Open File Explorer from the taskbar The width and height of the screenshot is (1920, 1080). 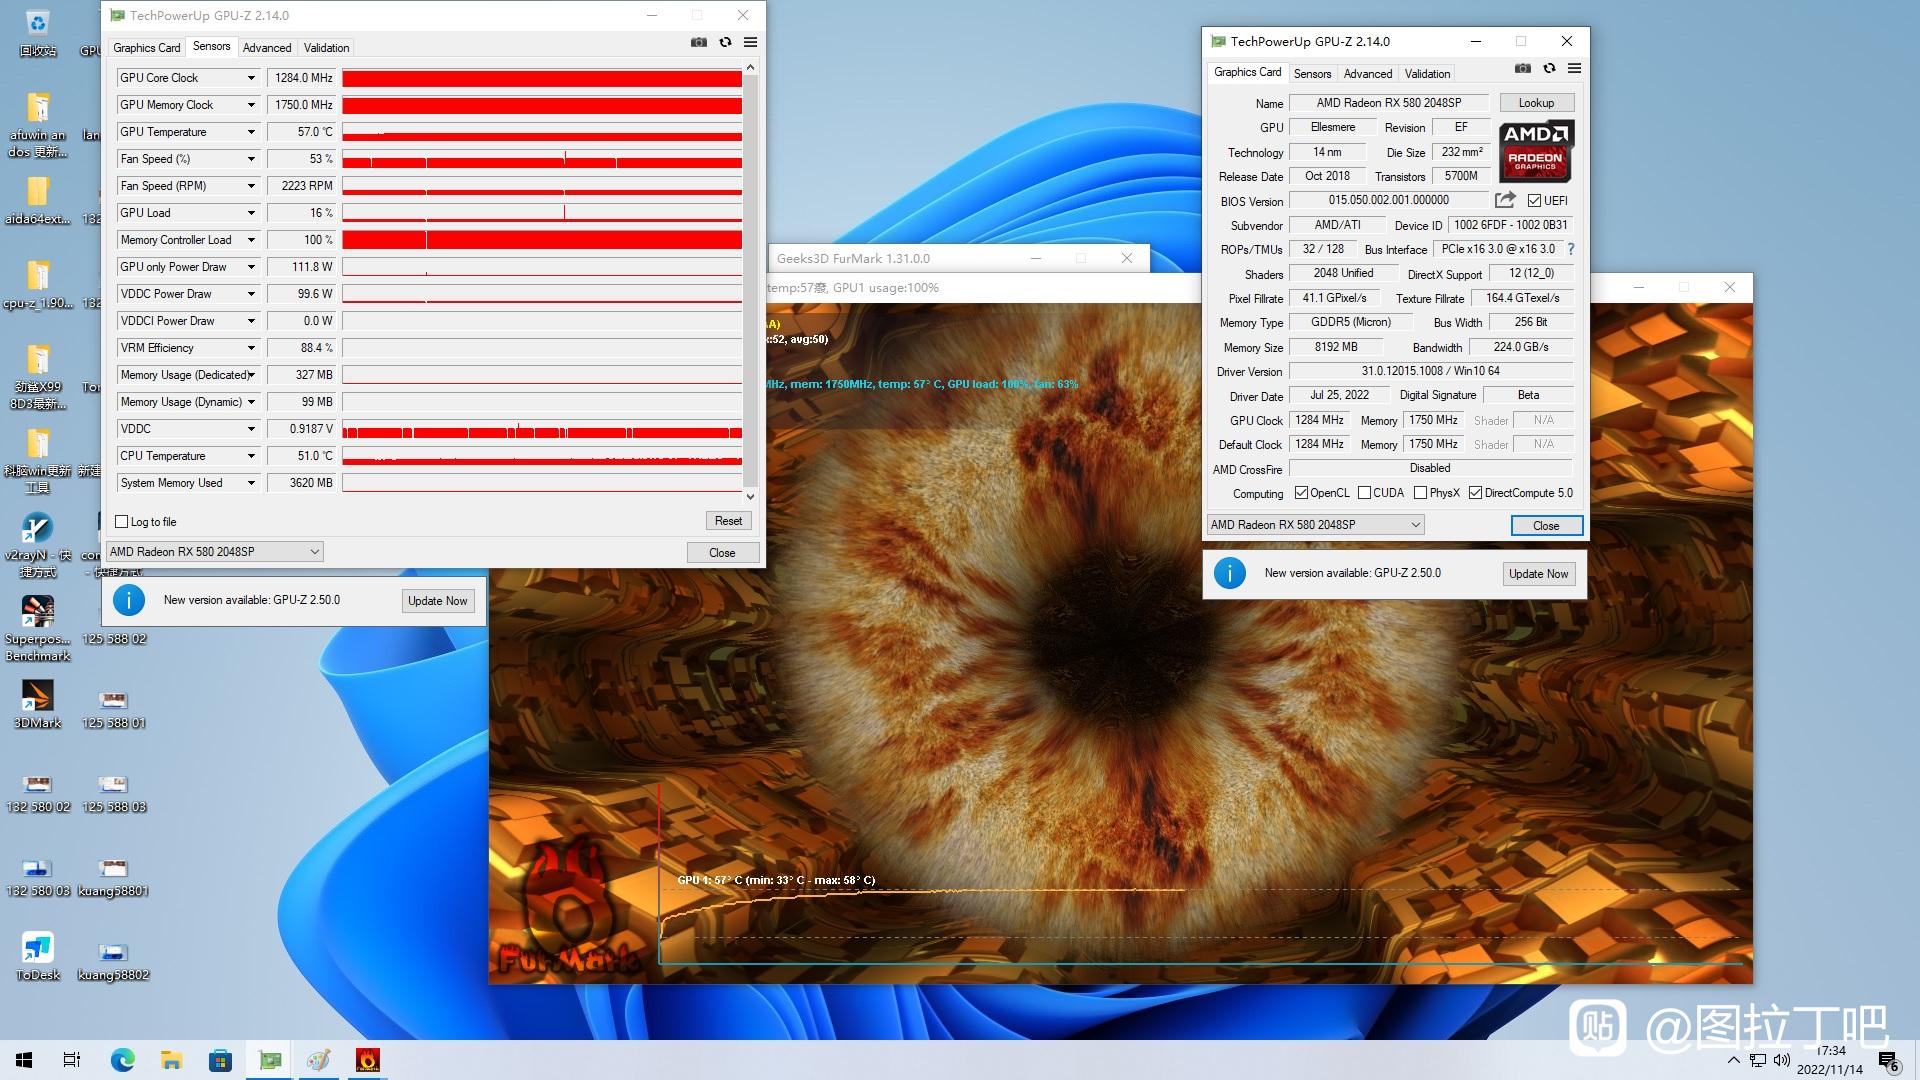[171, 1060]
